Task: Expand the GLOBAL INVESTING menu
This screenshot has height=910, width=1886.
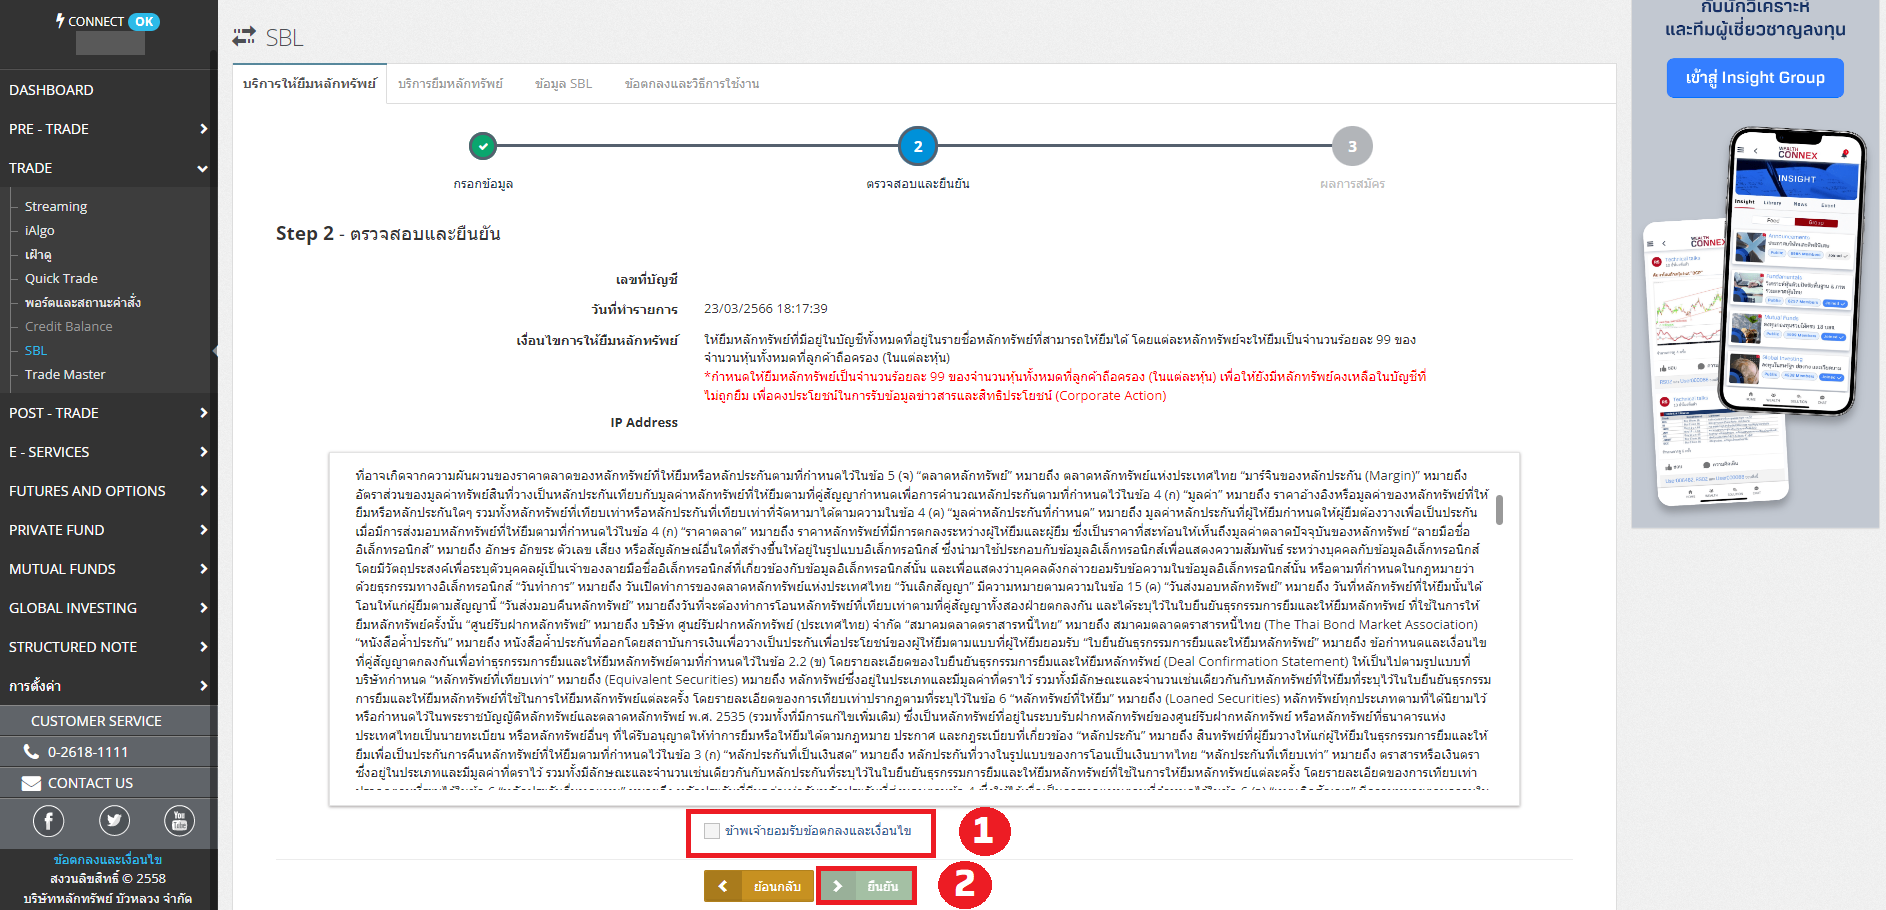Action: point(108,608)
